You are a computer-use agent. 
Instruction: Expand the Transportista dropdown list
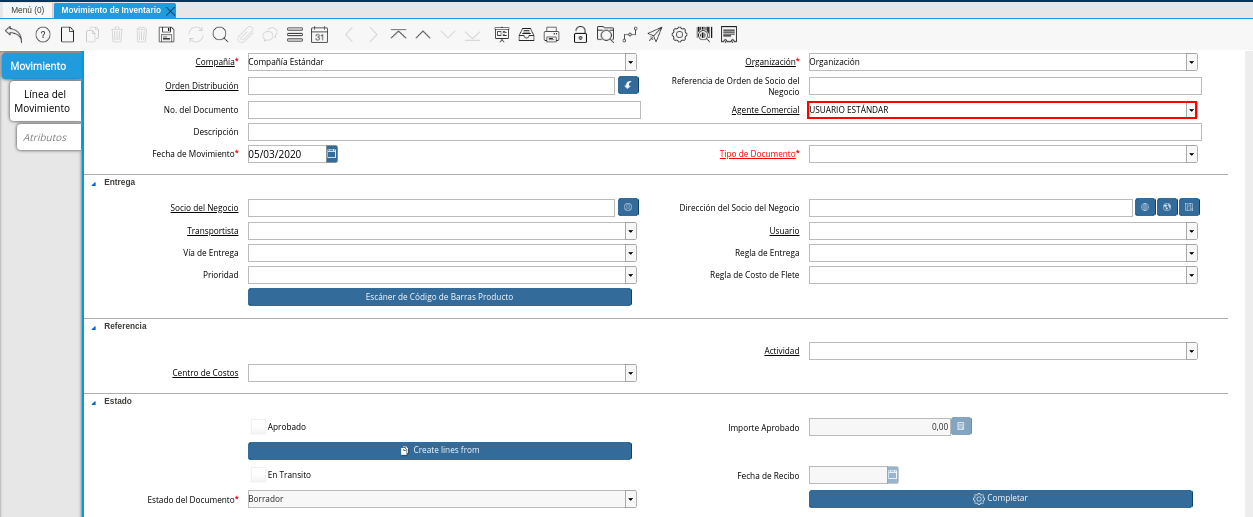[x=630, y=231]
